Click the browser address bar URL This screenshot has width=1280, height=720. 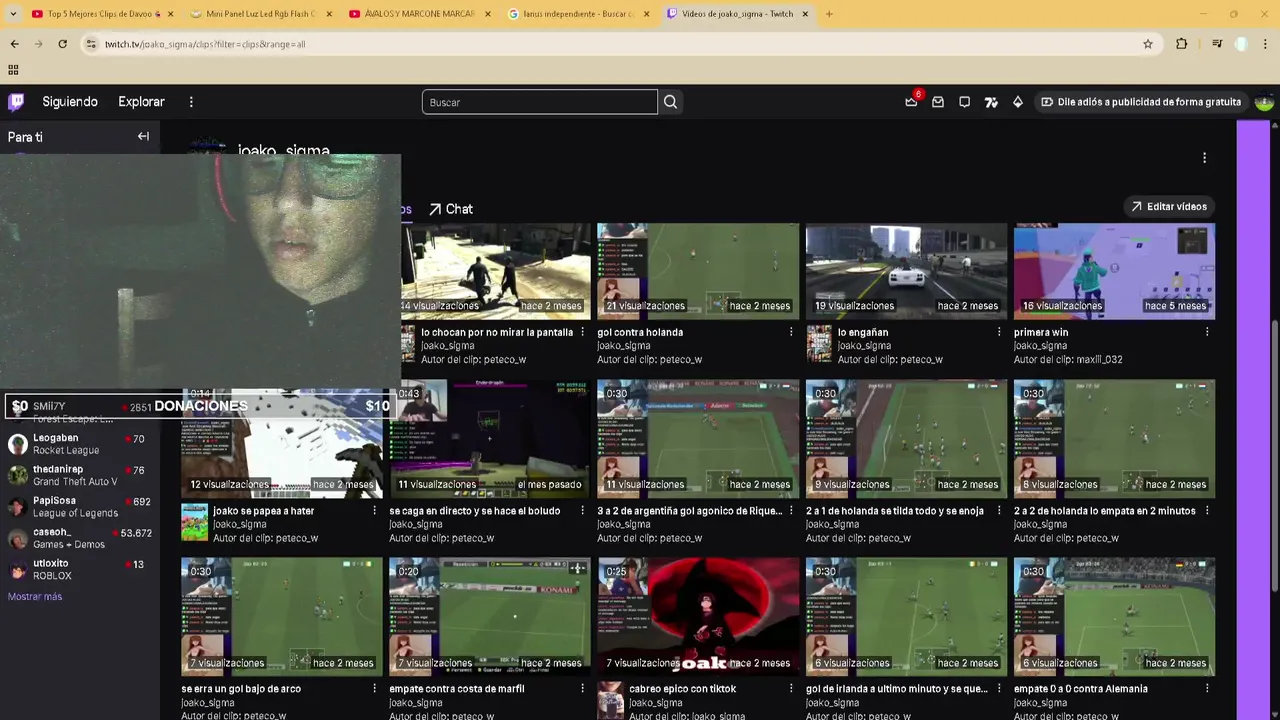tap(205, 44)
